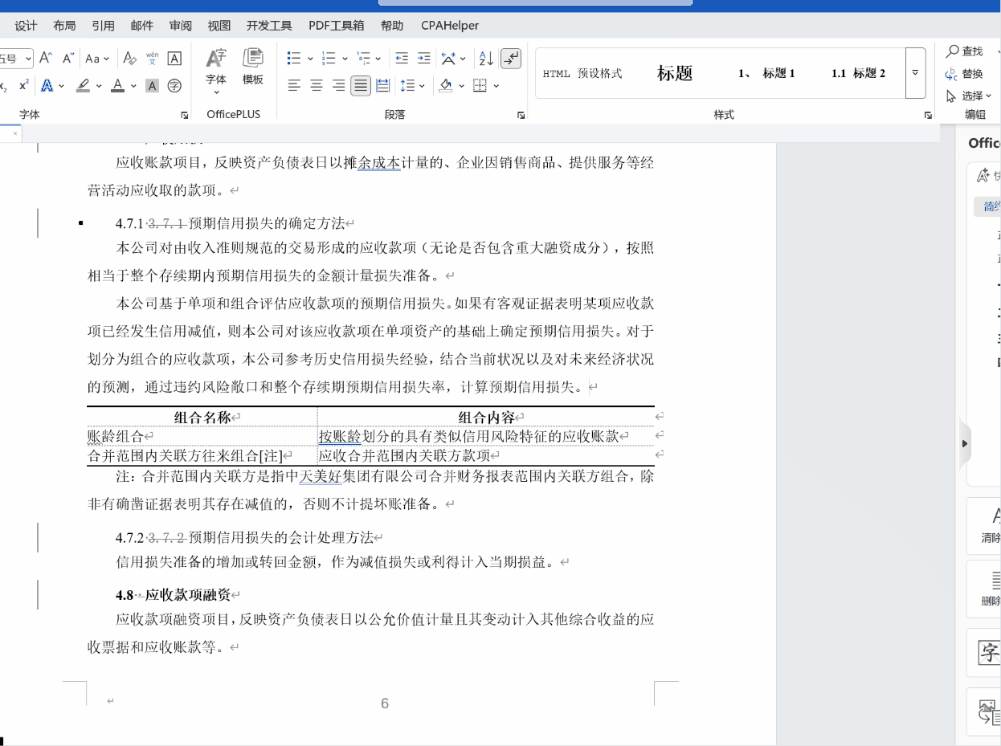Open the styles pane launcher
This screenshot has height=746, width=1001.
(928, 116)
